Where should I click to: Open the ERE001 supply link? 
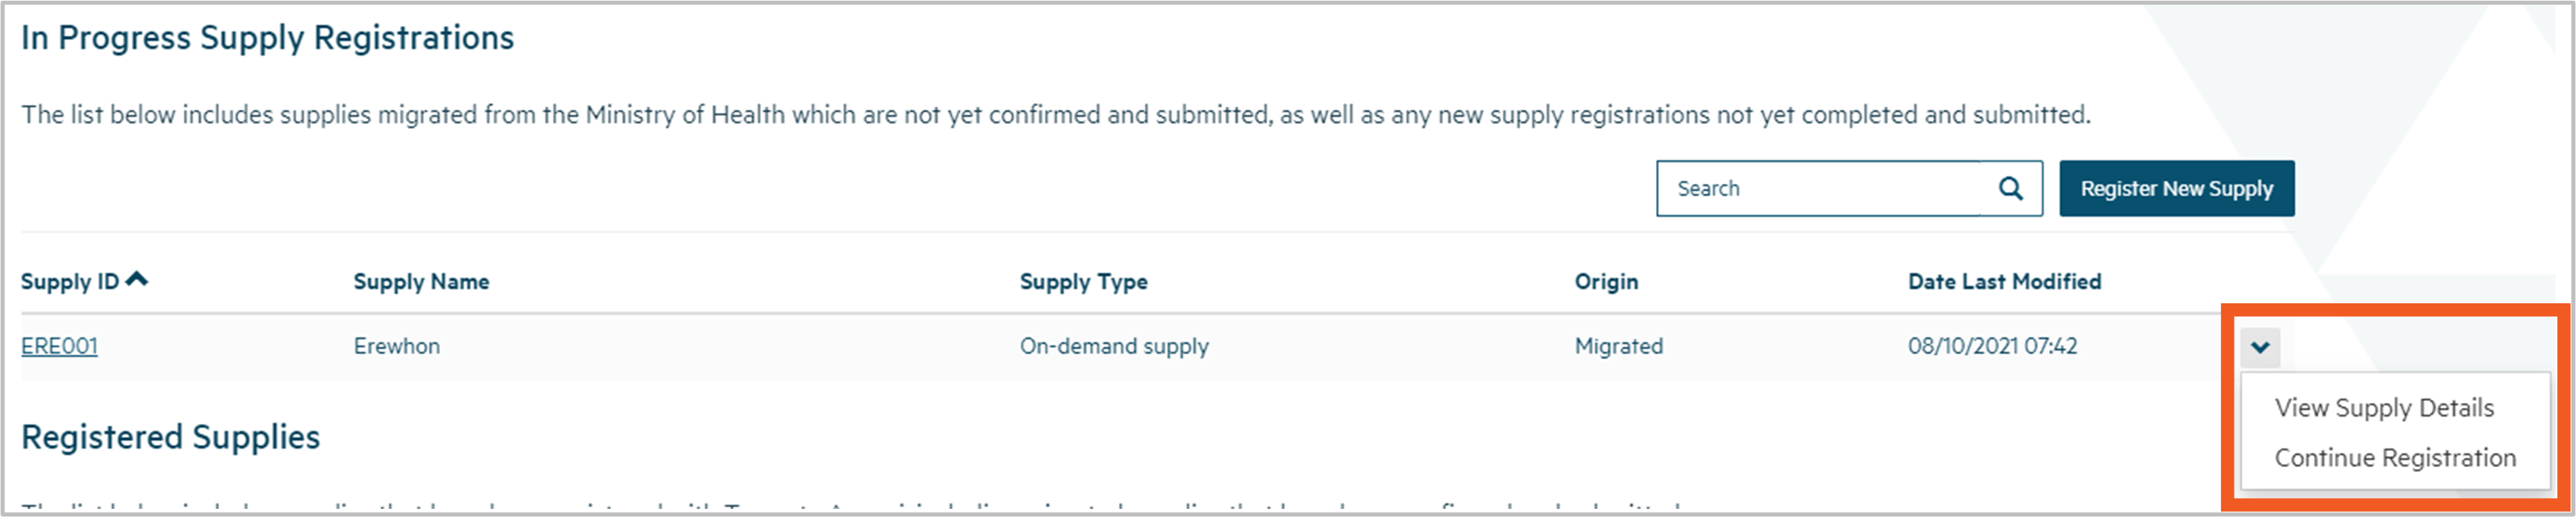(60, 346)
